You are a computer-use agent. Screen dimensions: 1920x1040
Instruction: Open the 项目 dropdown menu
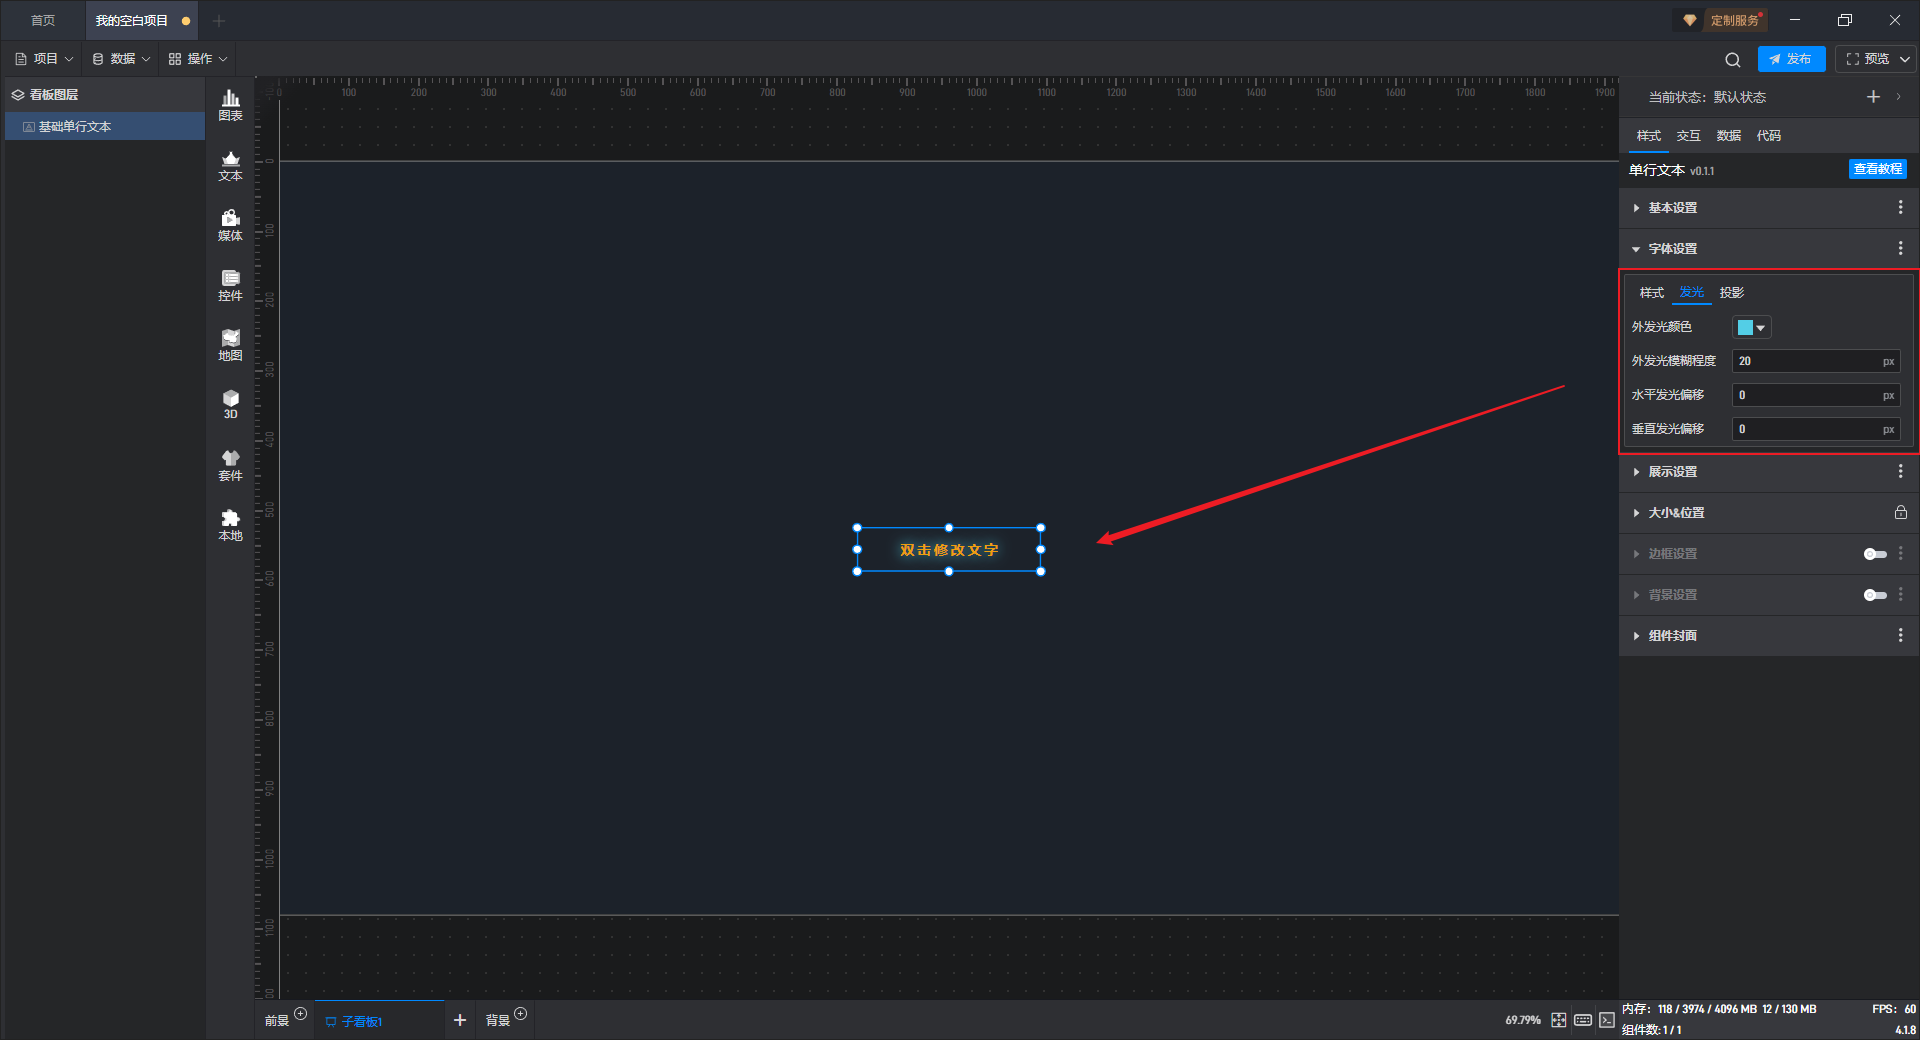coord(44,59)
